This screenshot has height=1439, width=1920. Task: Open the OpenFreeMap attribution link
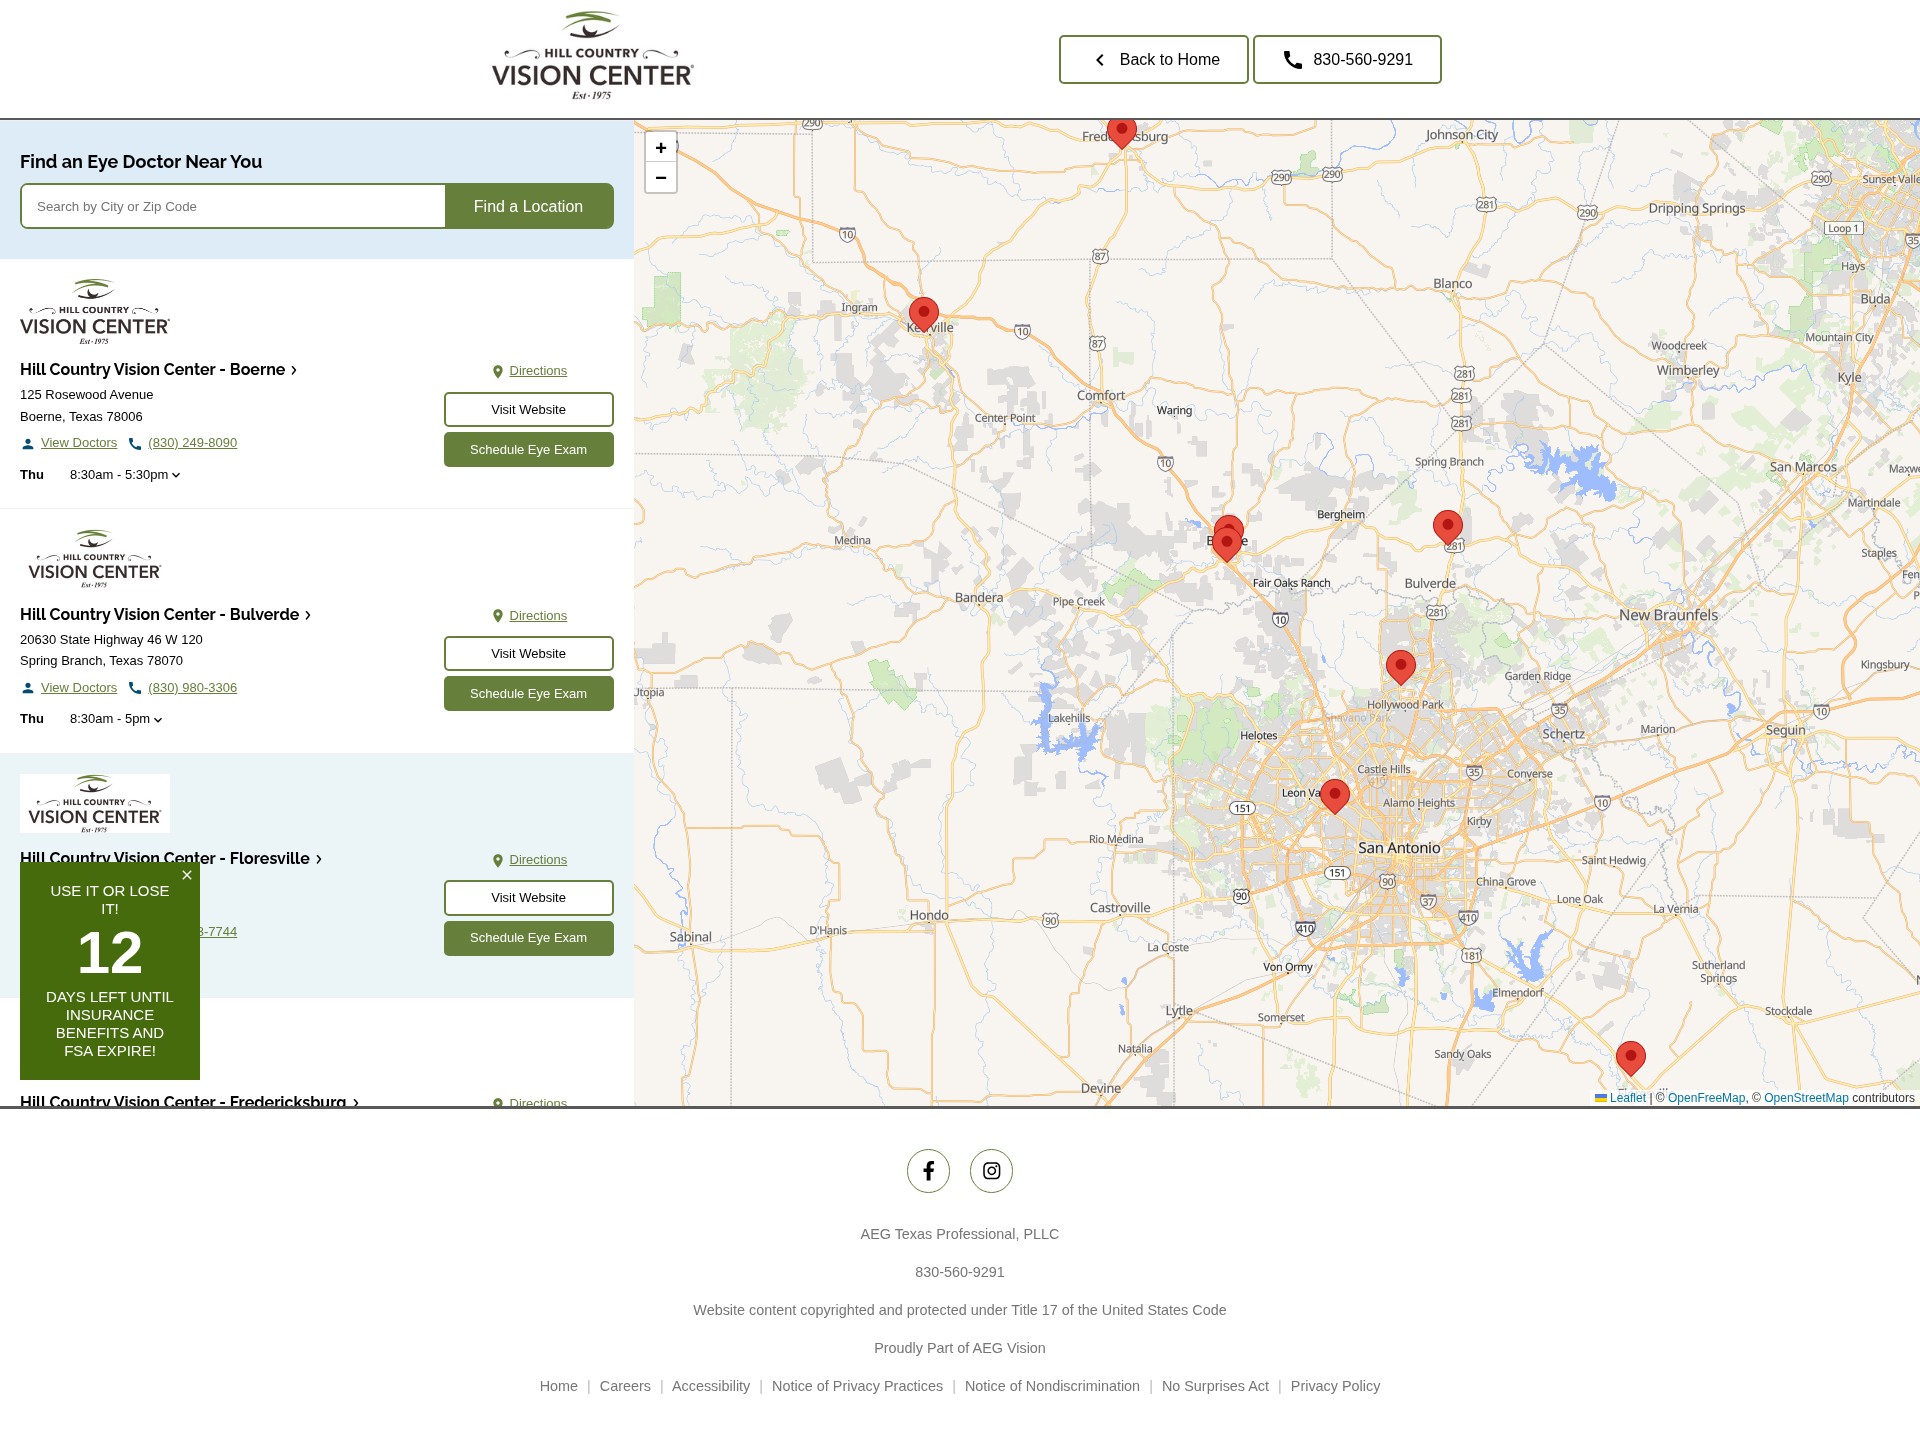click(x=1706, y=1098)
